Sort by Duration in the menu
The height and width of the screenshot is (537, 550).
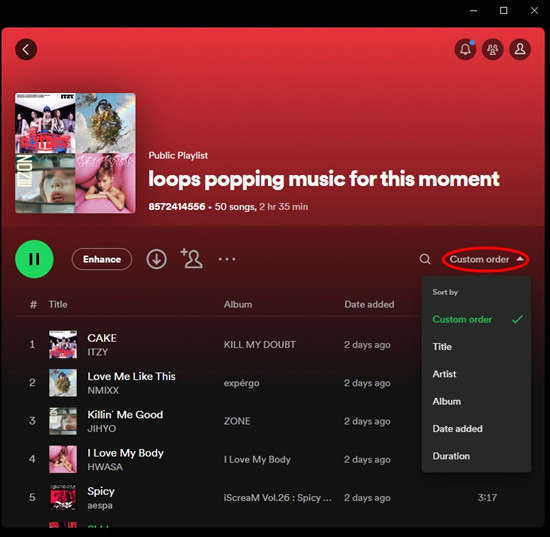[x=477, y=456]
